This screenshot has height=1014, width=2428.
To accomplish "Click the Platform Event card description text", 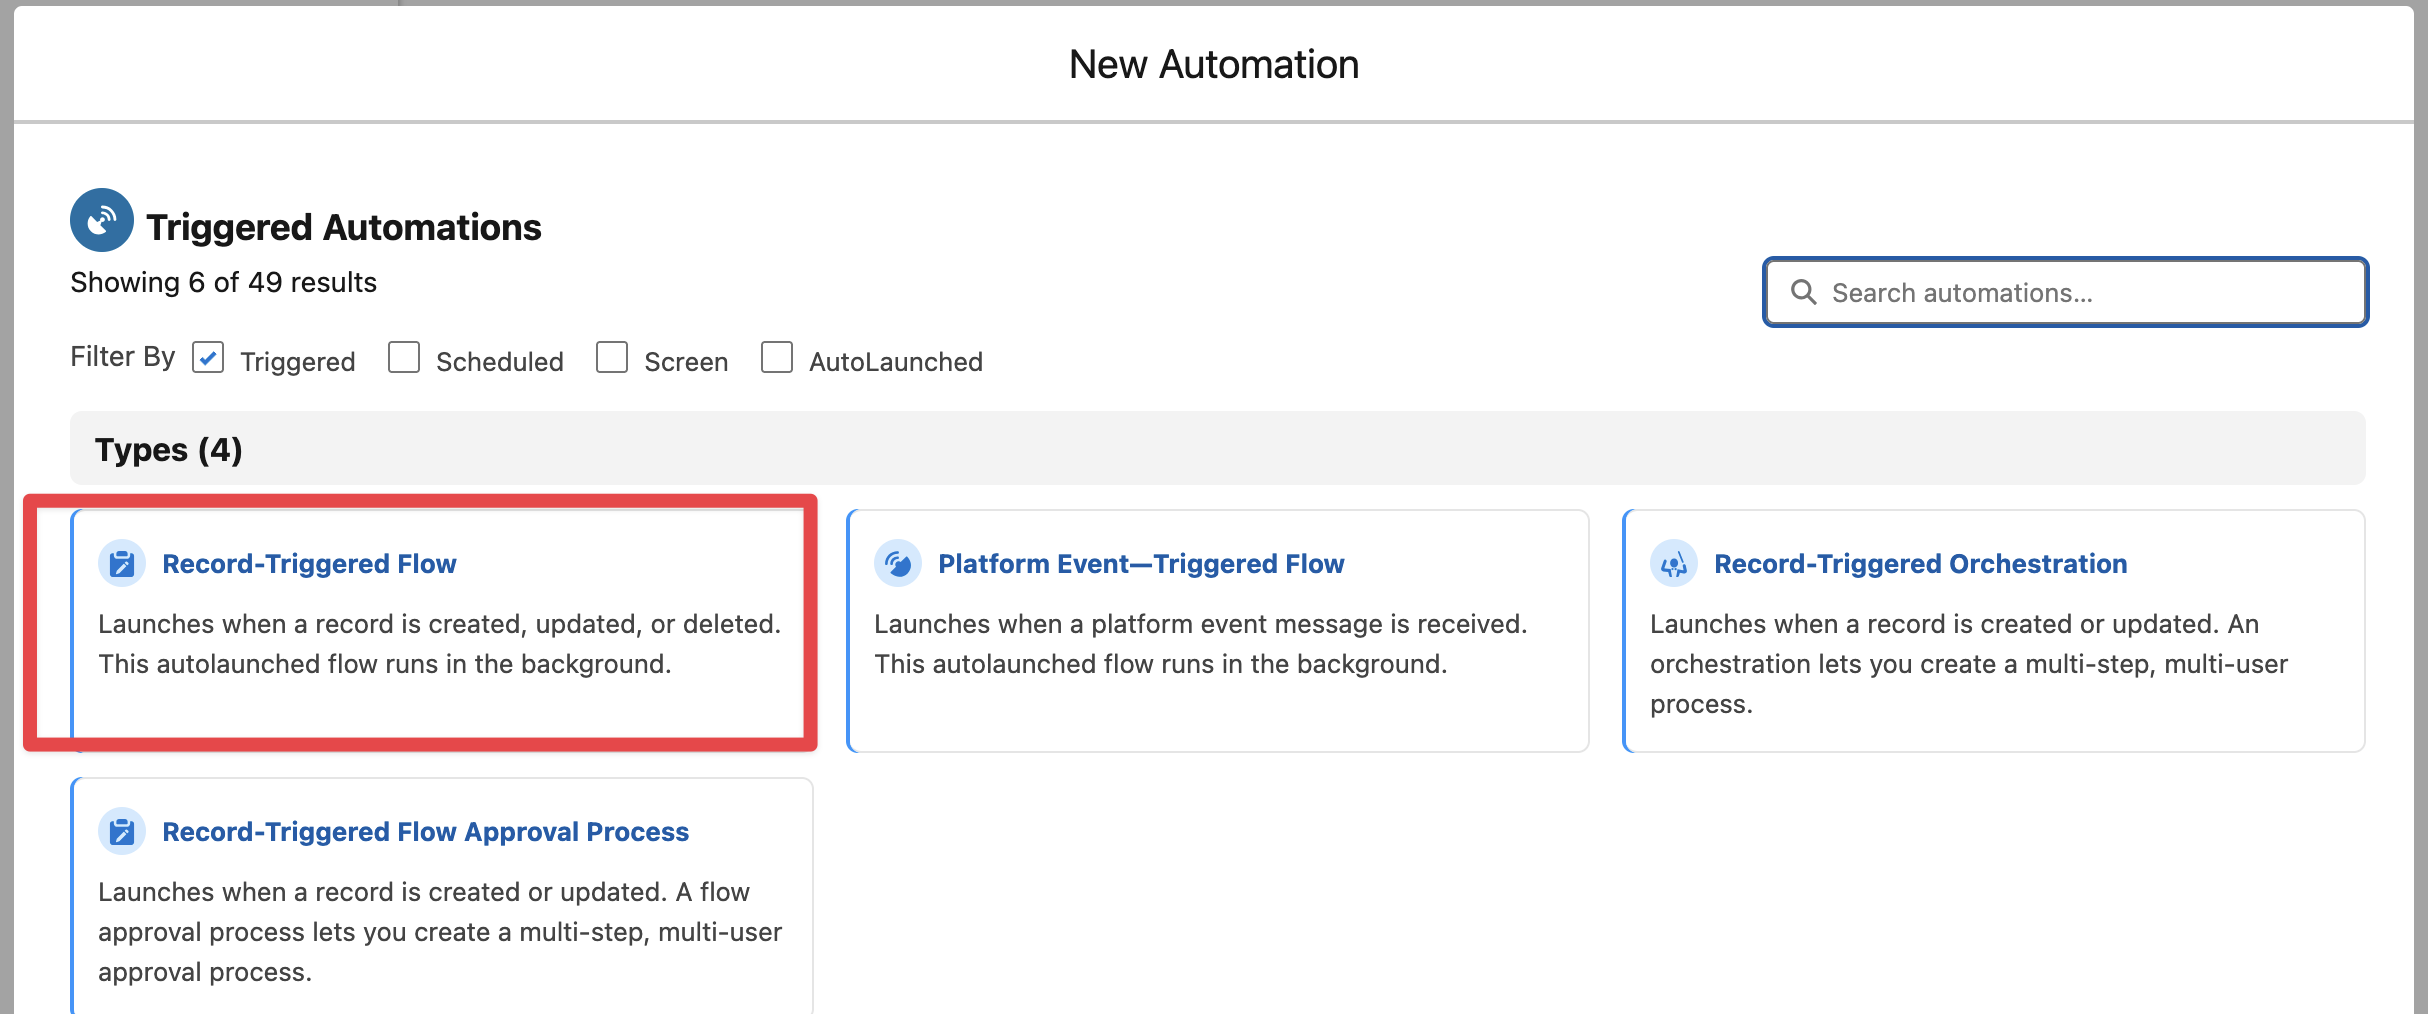I will (x=1200, y=644).
